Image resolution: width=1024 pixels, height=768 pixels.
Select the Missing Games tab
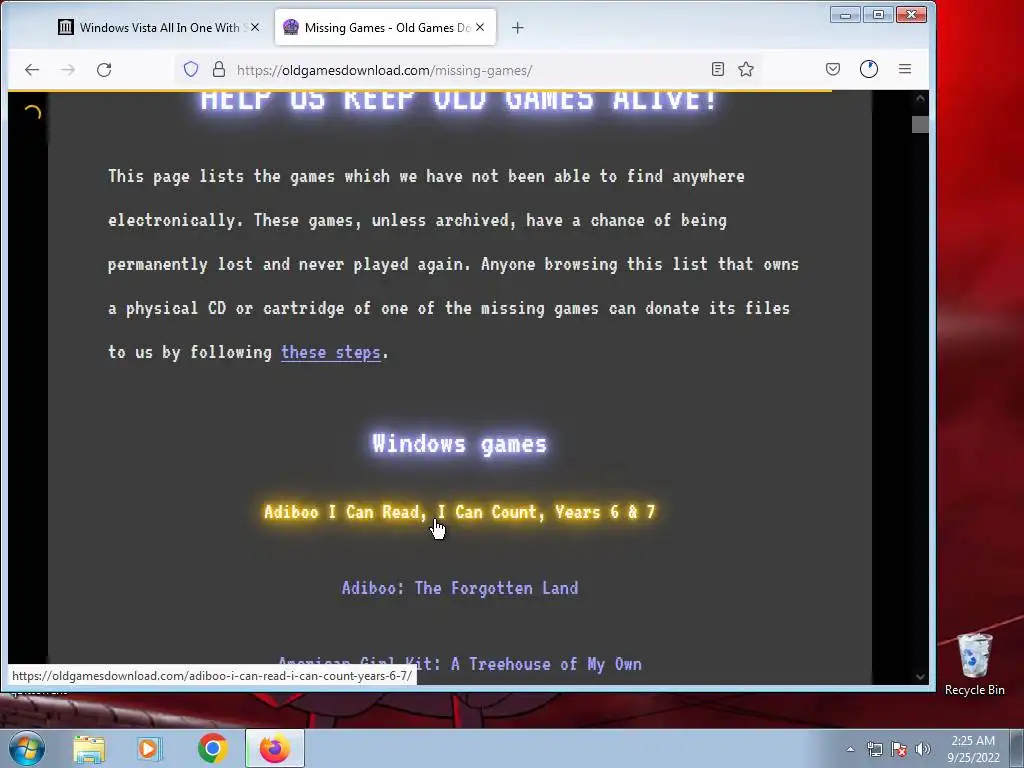point(385,27)
